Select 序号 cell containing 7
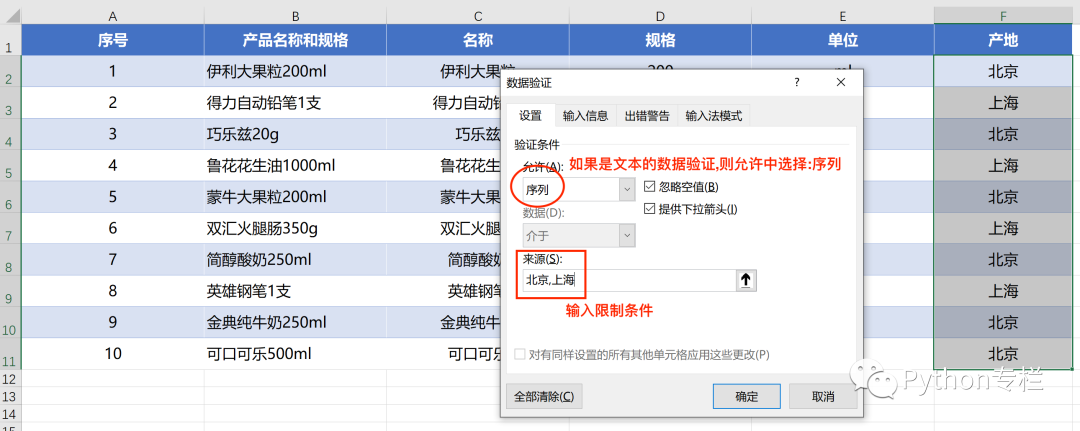Viewport: 1080px width, 431px height. tap(113, 260)
